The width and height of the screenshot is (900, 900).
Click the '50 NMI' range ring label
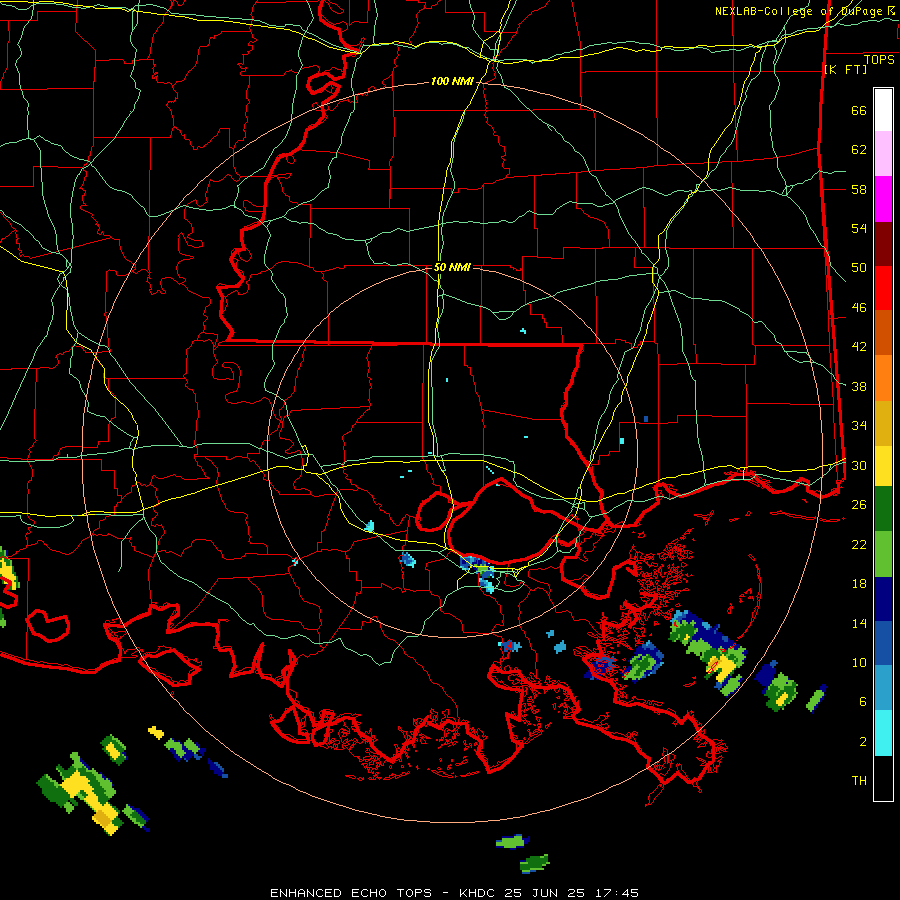pos(452,267)
